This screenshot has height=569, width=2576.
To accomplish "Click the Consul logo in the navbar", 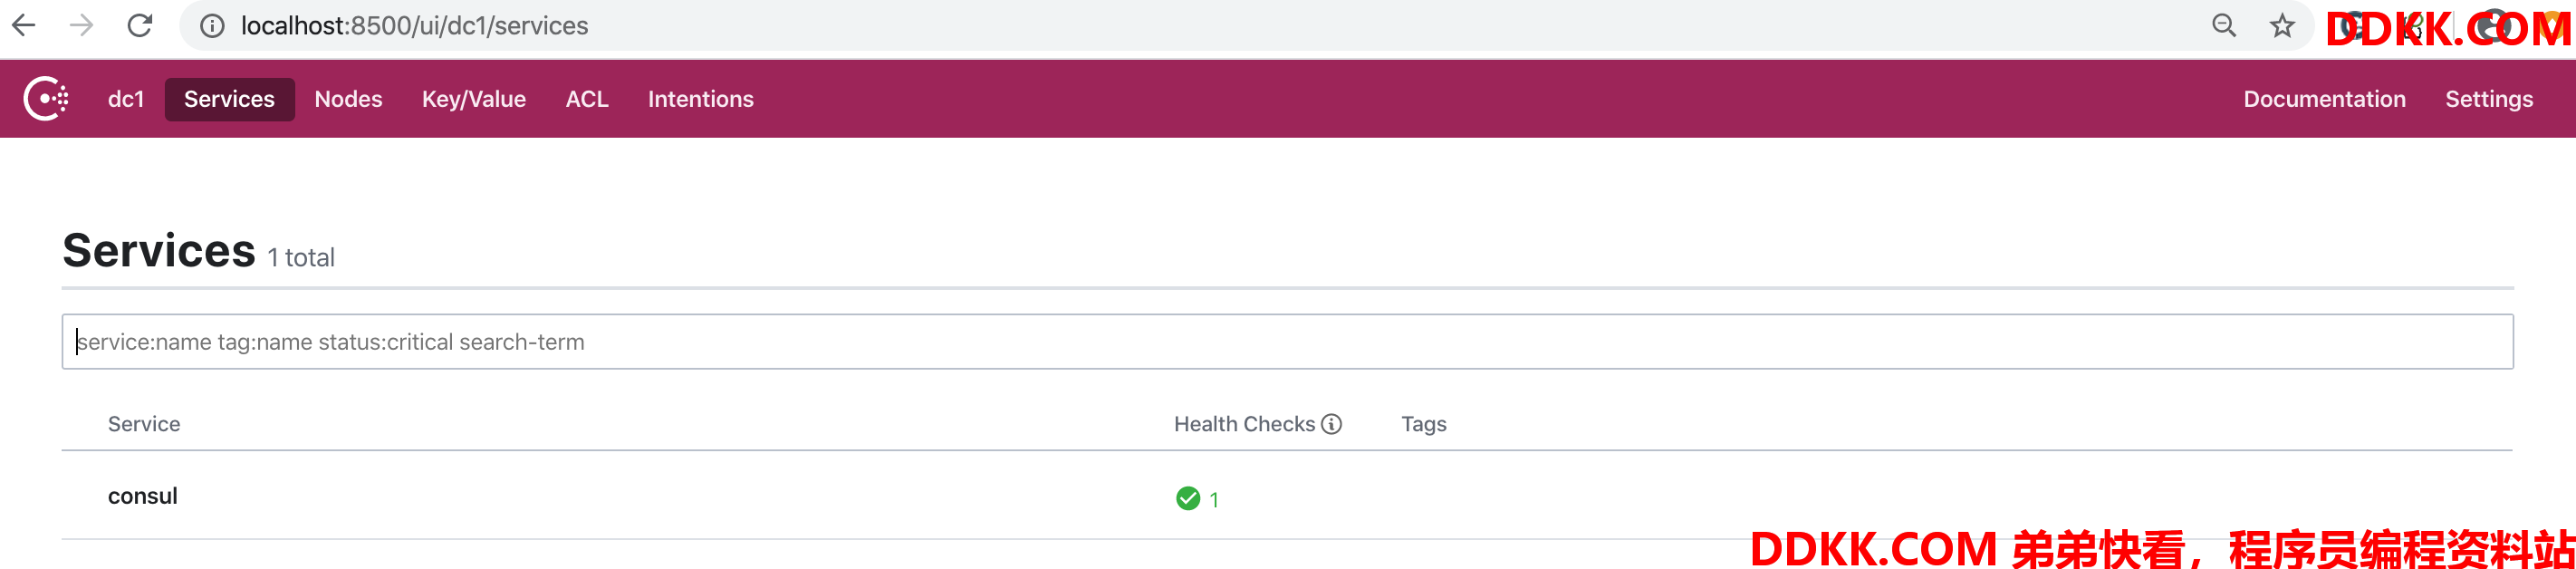I will [x=46, y=99].
